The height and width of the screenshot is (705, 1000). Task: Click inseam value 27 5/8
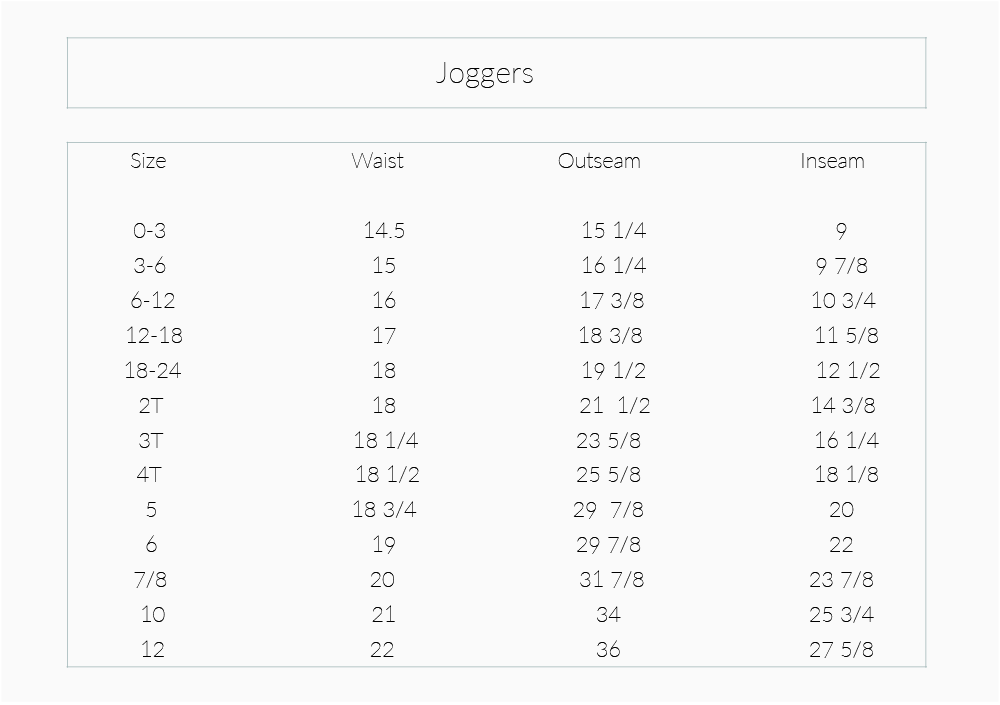pyautogui.click(x=841, y=650)
